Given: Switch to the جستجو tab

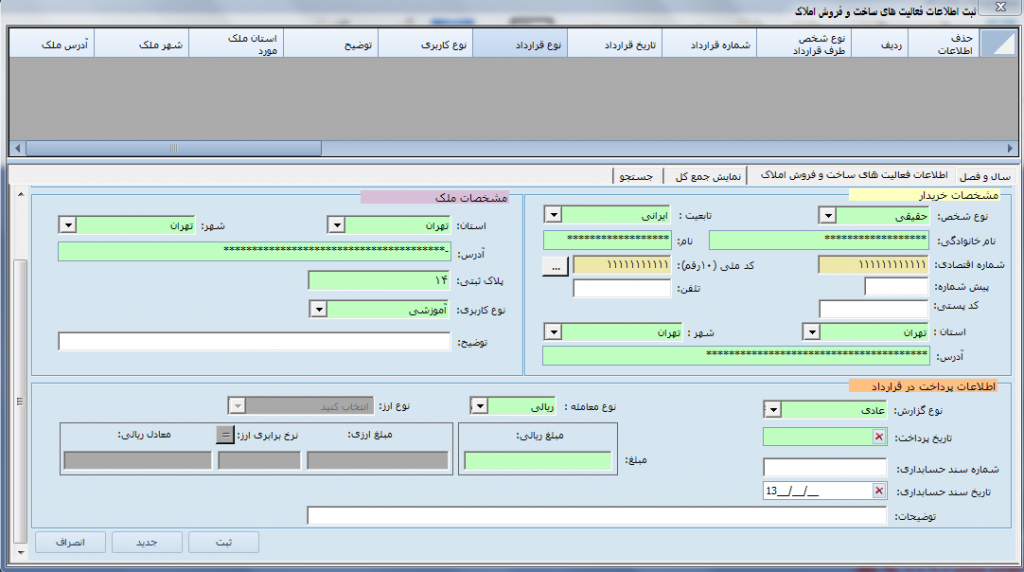Looking at the screenshot, I should click(637, 176).
